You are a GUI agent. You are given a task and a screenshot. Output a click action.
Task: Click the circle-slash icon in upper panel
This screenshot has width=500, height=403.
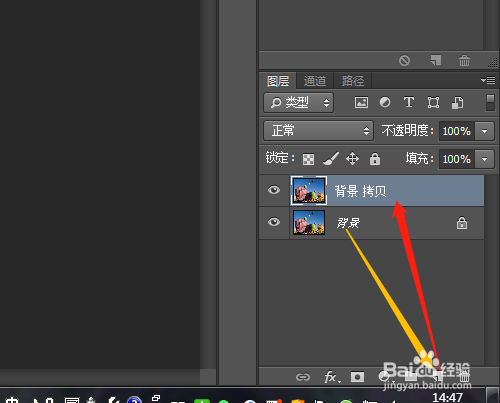pos(404,60)
